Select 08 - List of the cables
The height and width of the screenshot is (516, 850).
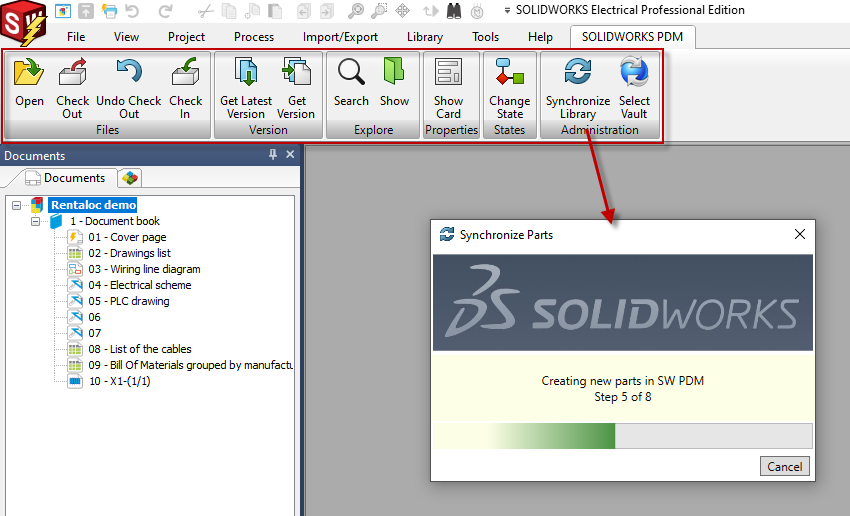click(x=140, y=349)
